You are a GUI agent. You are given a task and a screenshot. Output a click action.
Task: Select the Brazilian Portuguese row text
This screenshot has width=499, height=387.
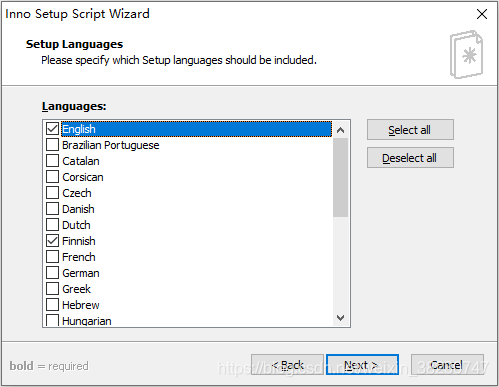pyautogui.click(x=110, y=145)
